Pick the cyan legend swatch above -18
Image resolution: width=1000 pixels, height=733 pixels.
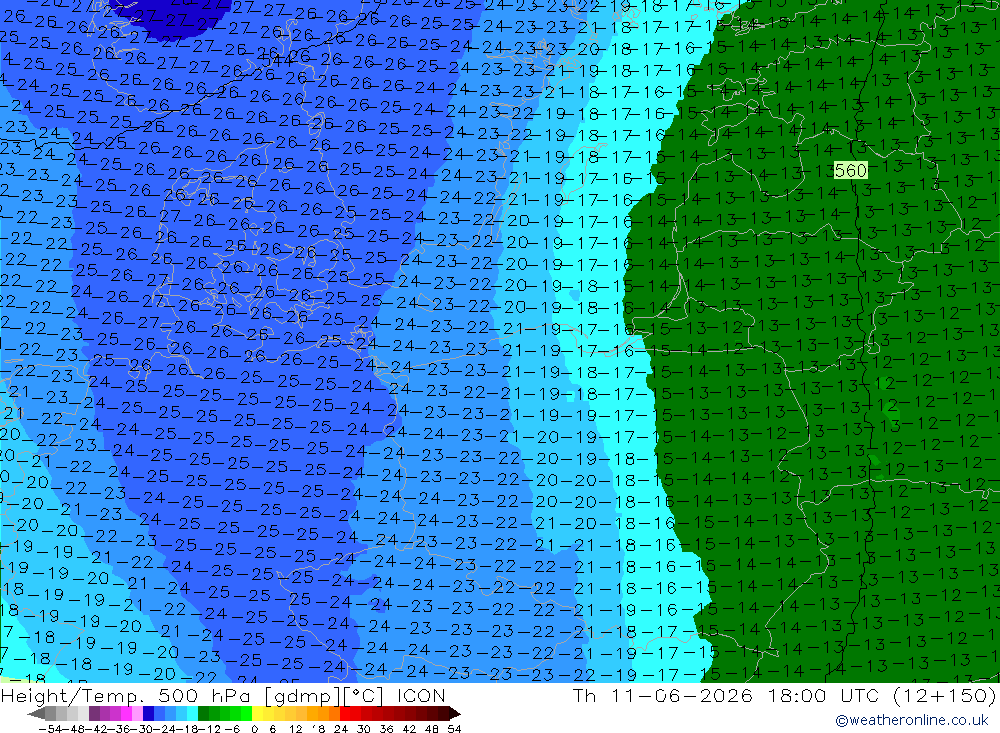pos(192,714)
